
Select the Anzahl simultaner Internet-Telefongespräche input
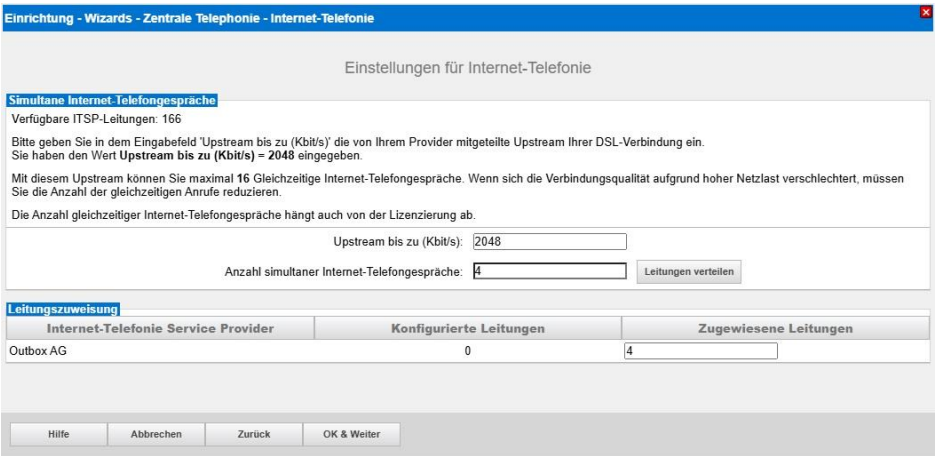click(548, 271)
